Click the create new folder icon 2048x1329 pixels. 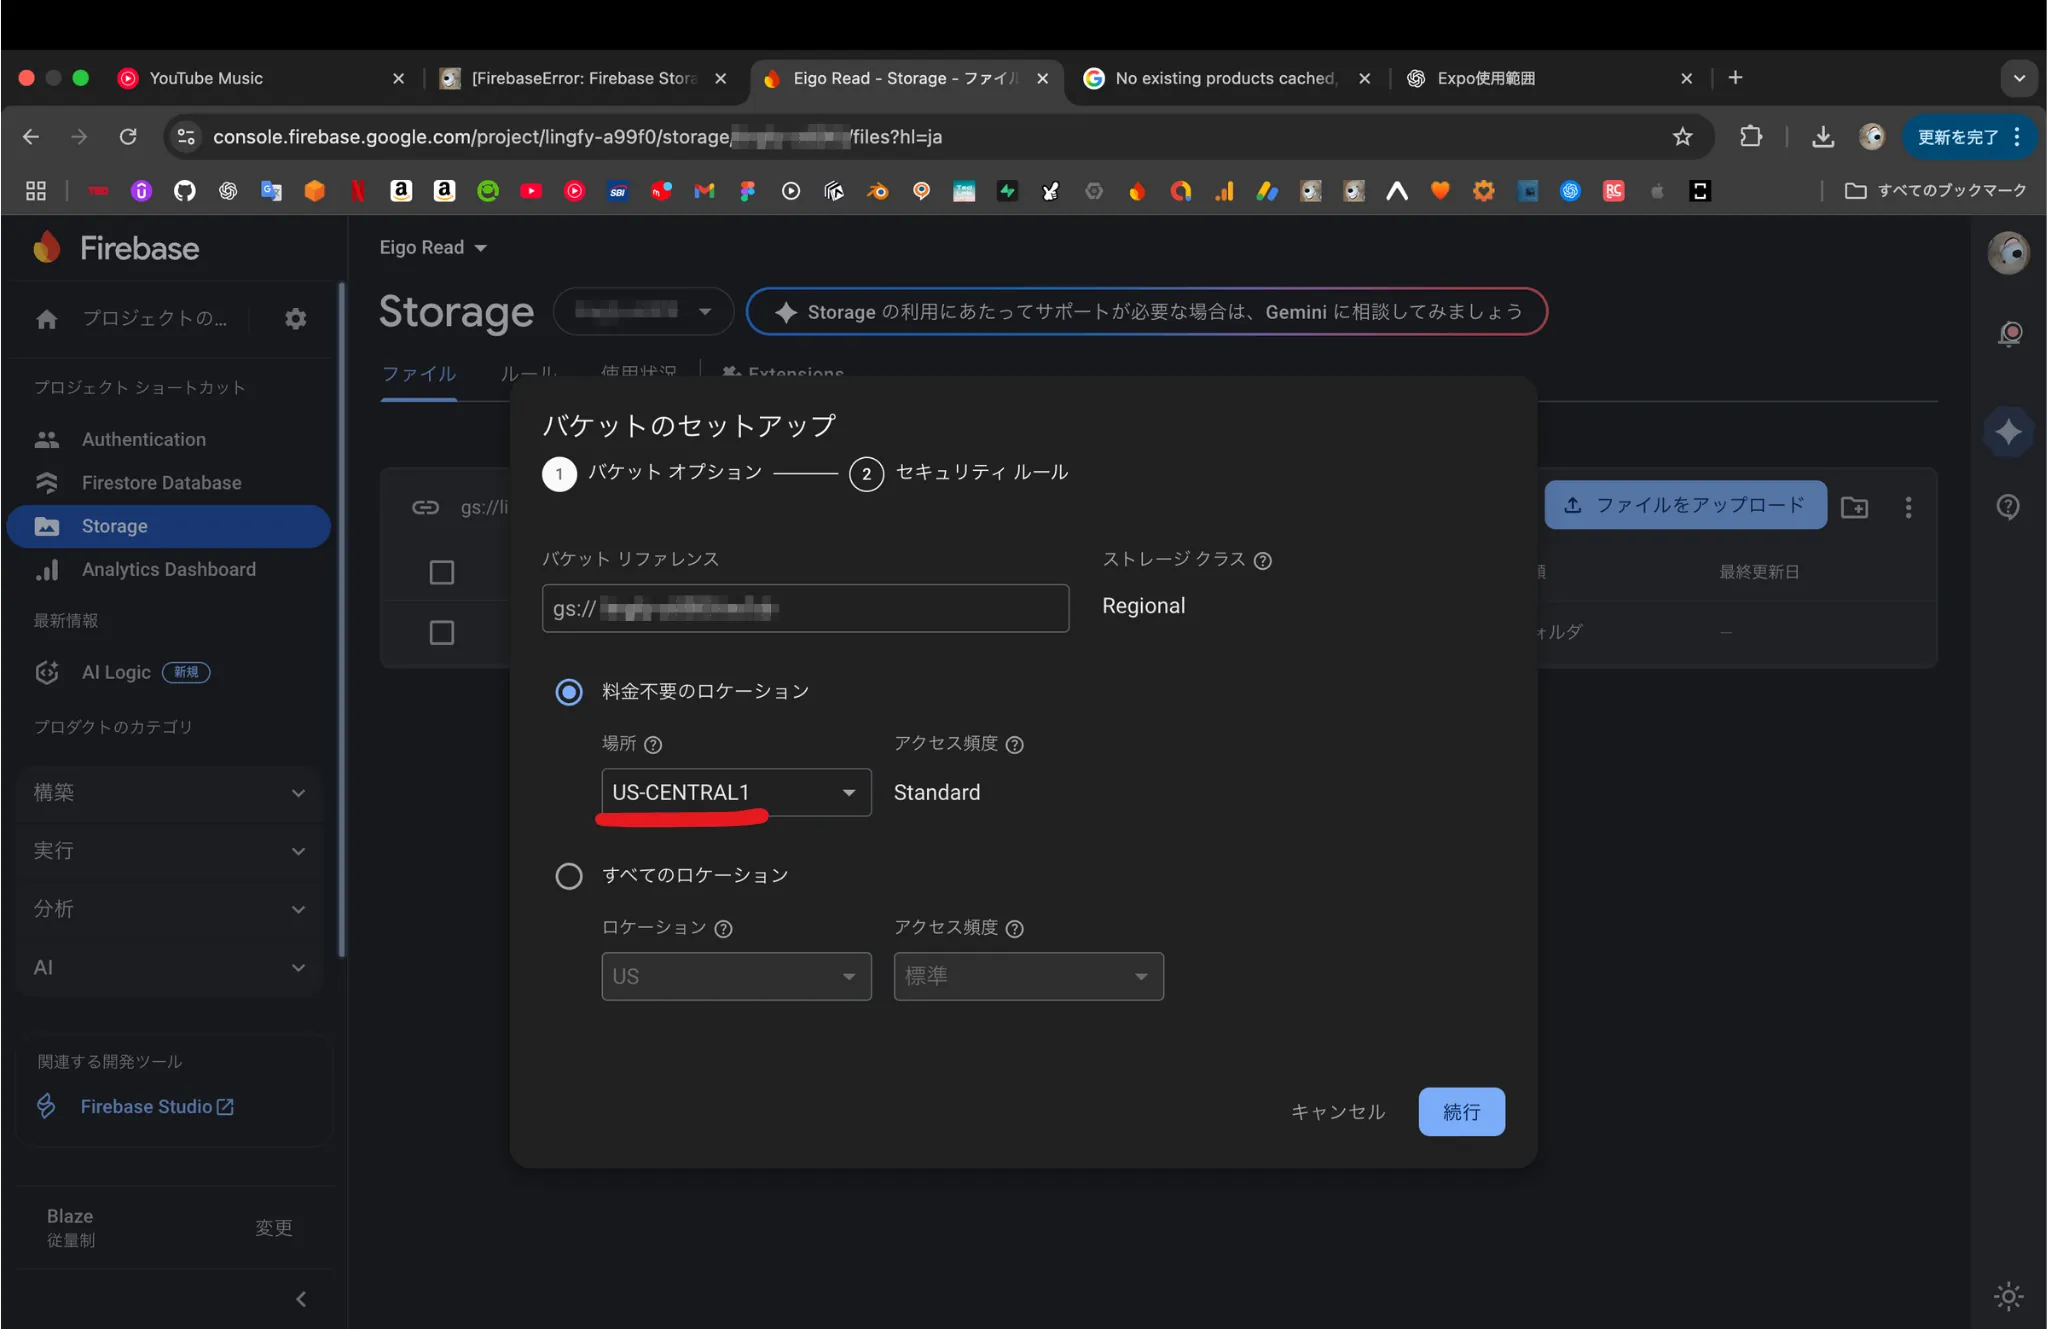(1854, 507)
